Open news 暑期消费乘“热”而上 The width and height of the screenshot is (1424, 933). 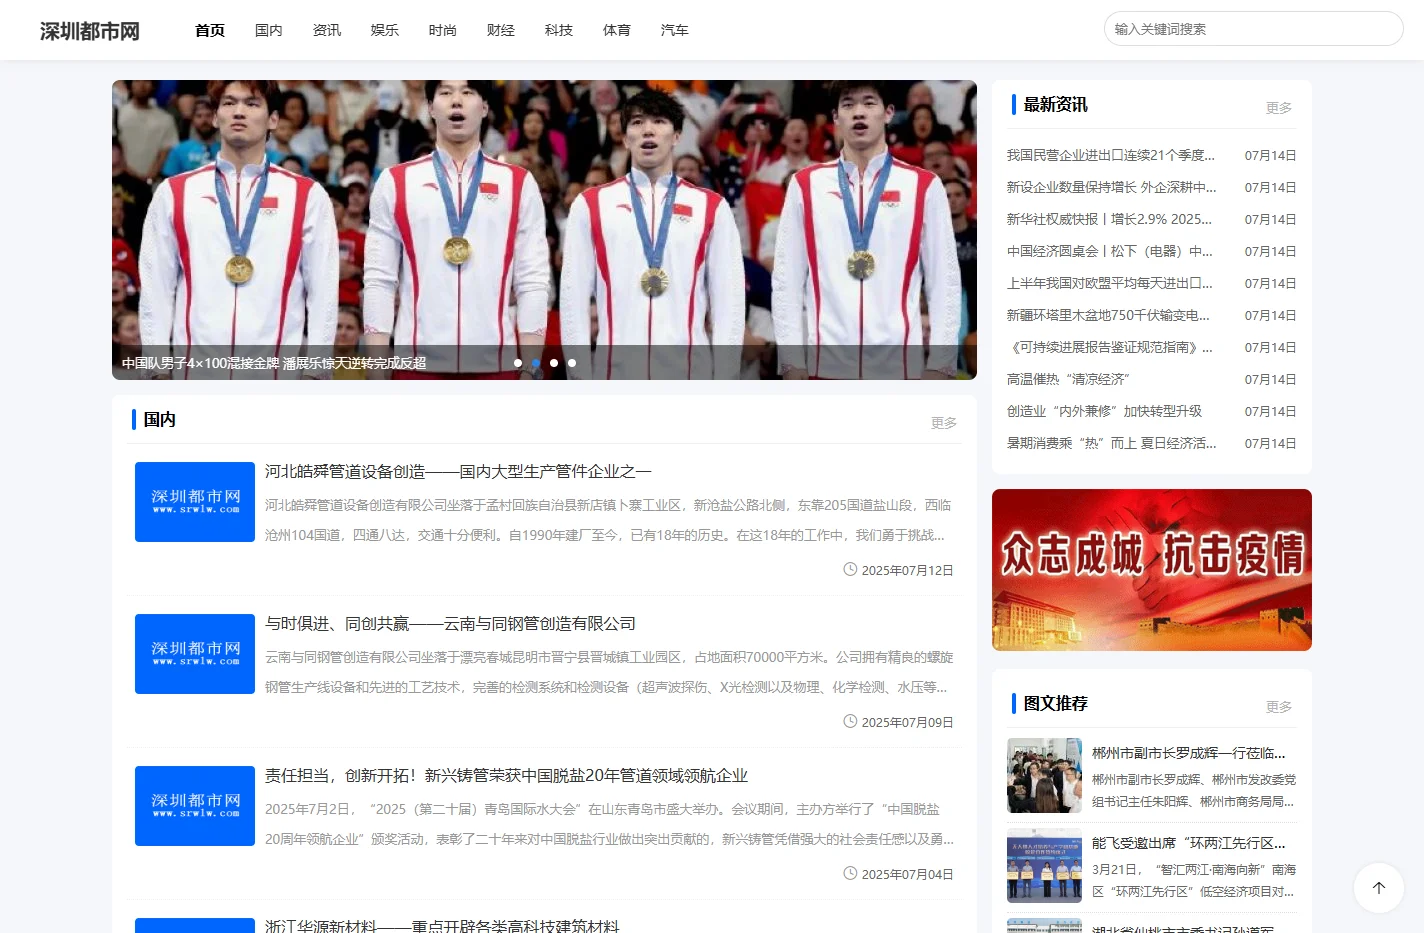click(x=1111, y=443)
